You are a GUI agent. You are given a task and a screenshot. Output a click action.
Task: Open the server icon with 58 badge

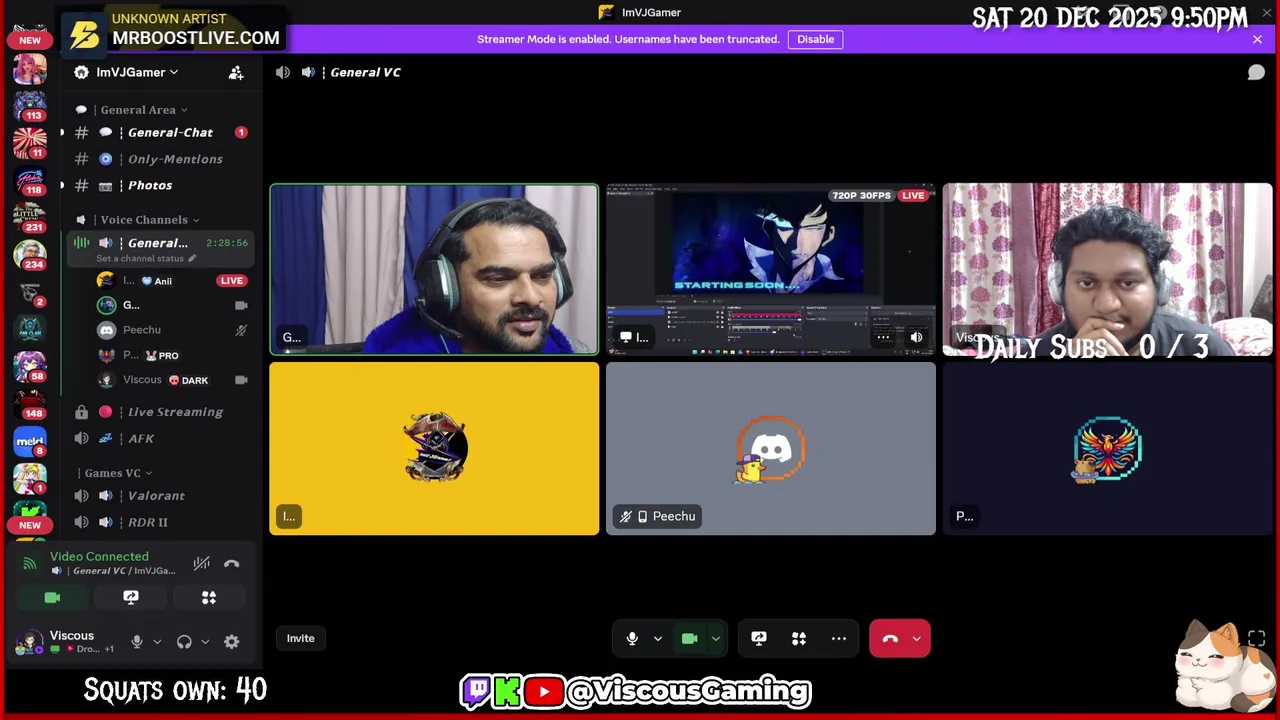[x=30, y=366]
